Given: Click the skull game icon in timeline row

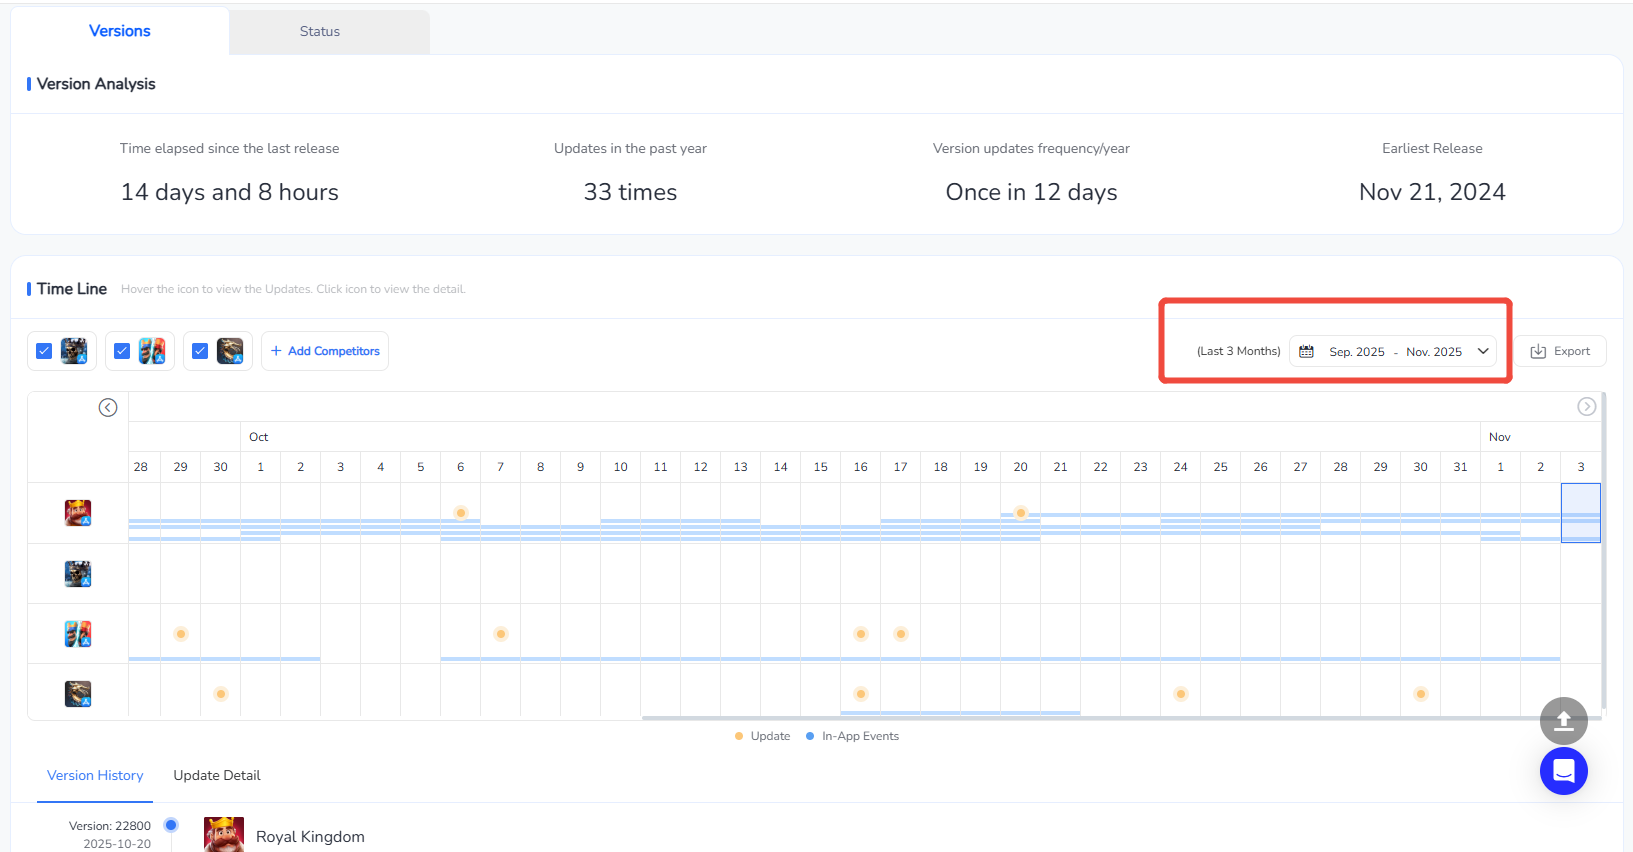Looking at the screenshot, I should (78, 574).
